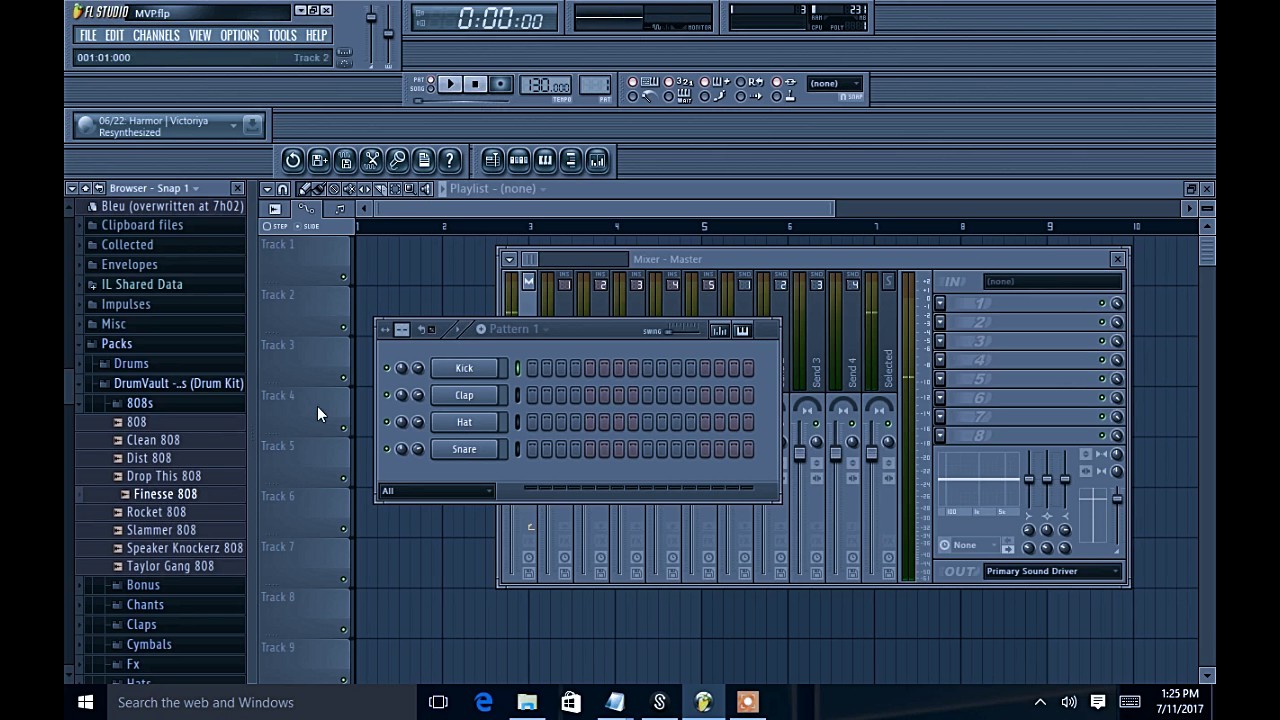The image size is (1280, 720).
Task: Click the scissors-style toolbar icon
Action: click(x=371, y=160)
